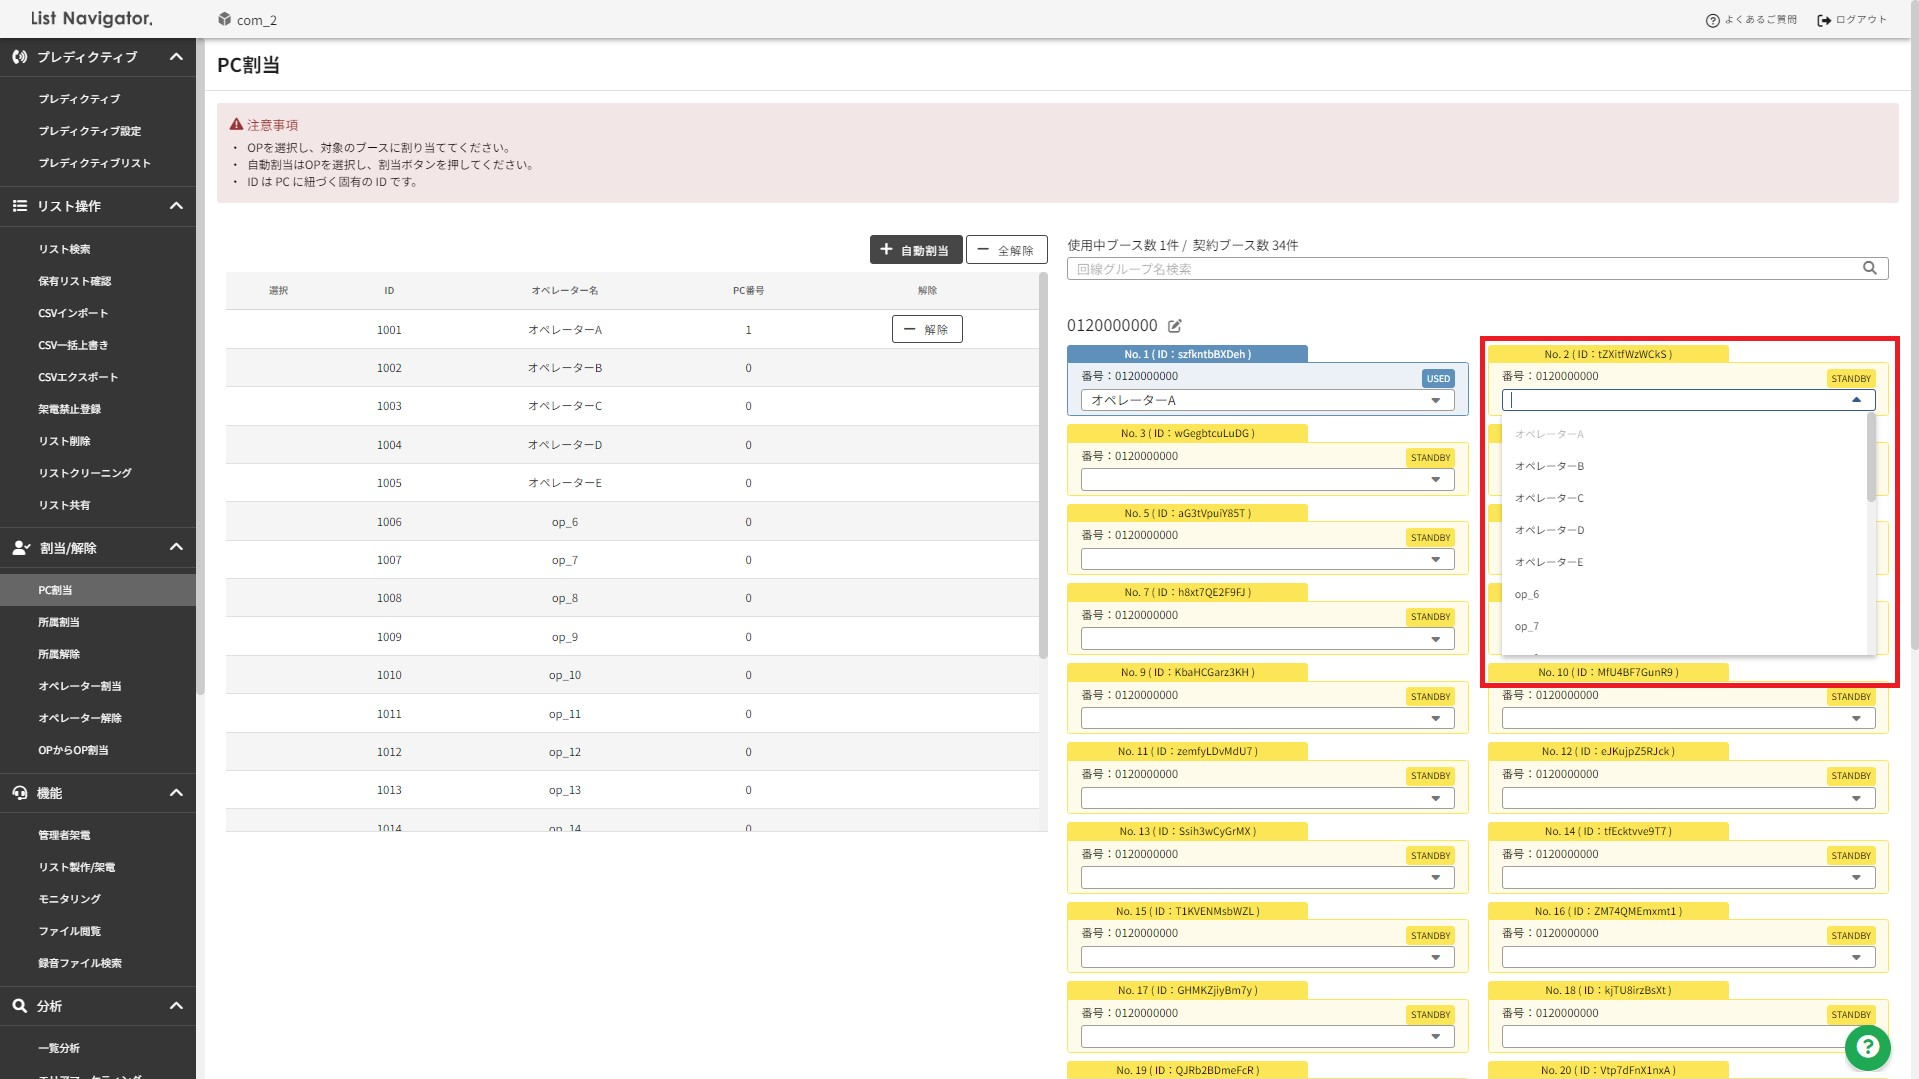
Task: Select op_6 in the dropdown list
Action: [x=1685, y=594]
